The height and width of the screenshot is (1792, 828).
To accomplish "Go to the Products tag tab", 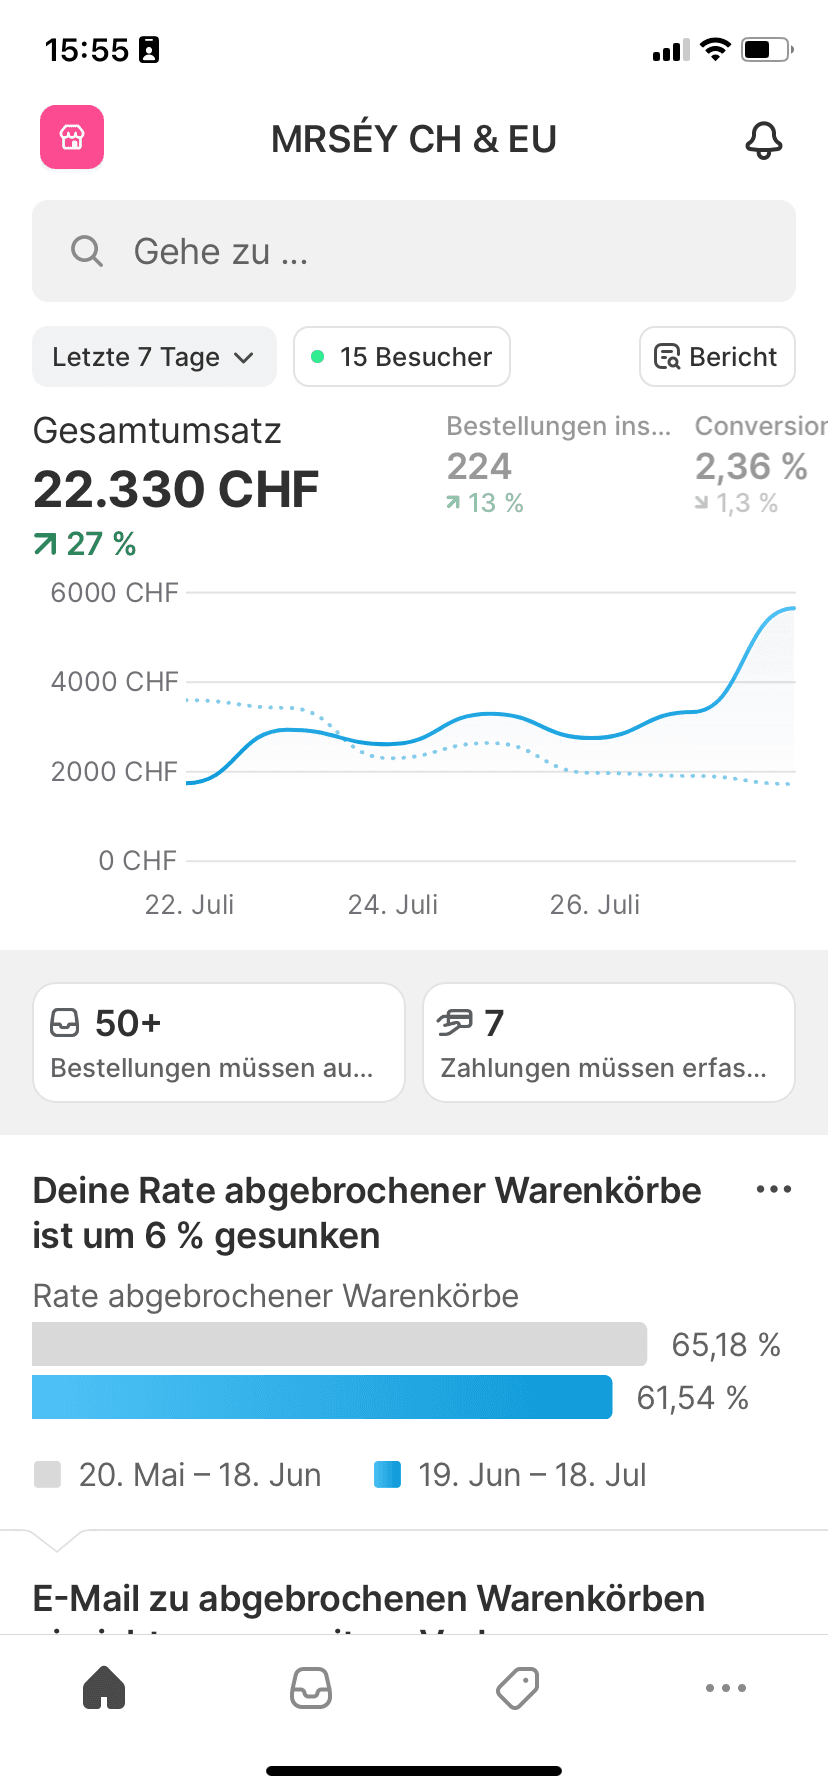I will [518, 1688].
